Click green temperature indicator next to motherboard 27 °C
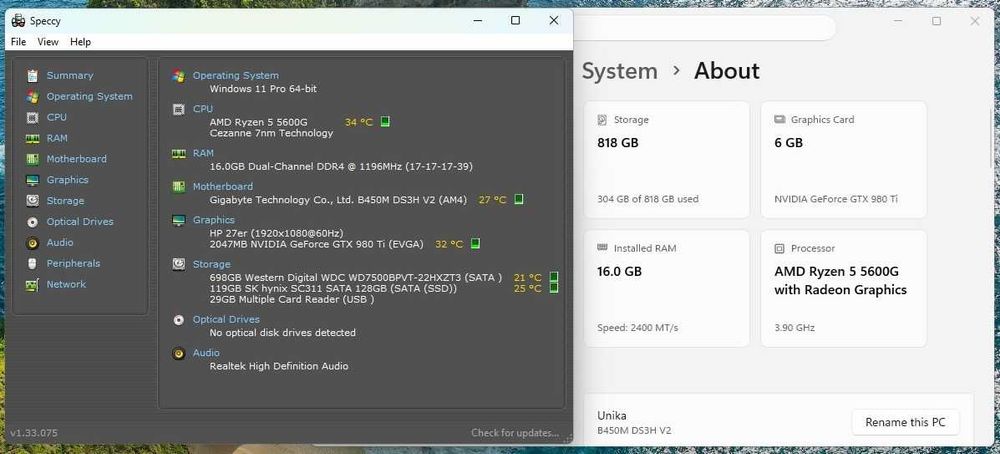 [519, 200]
